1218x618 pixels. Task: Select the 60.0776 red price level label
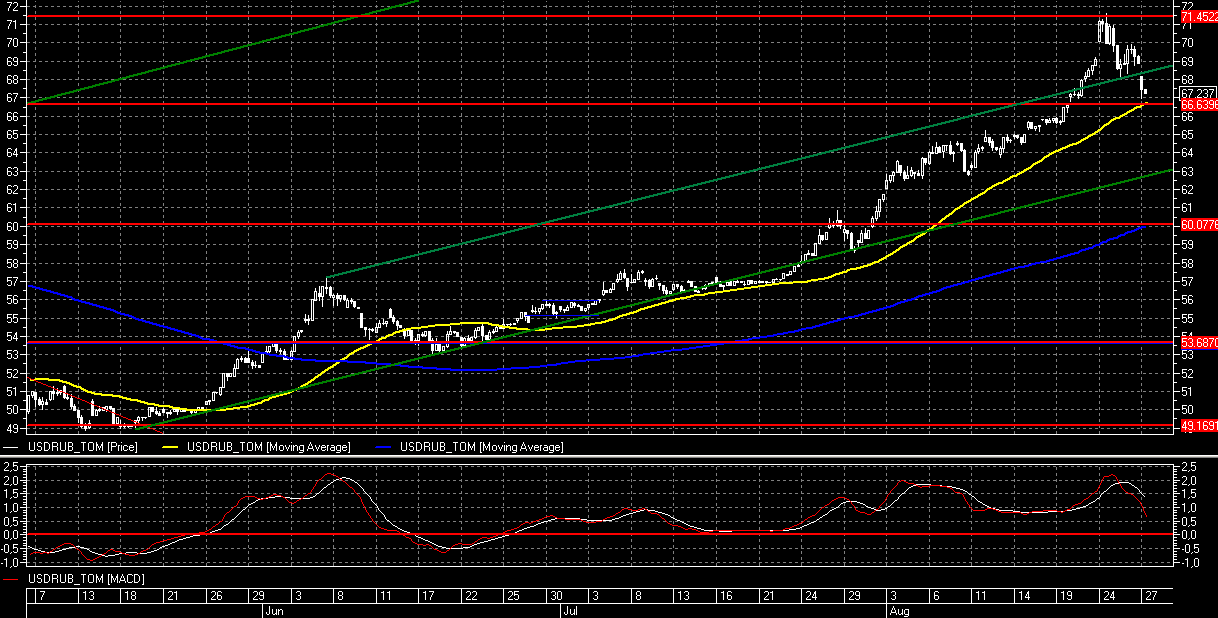tap(1198, 225)
